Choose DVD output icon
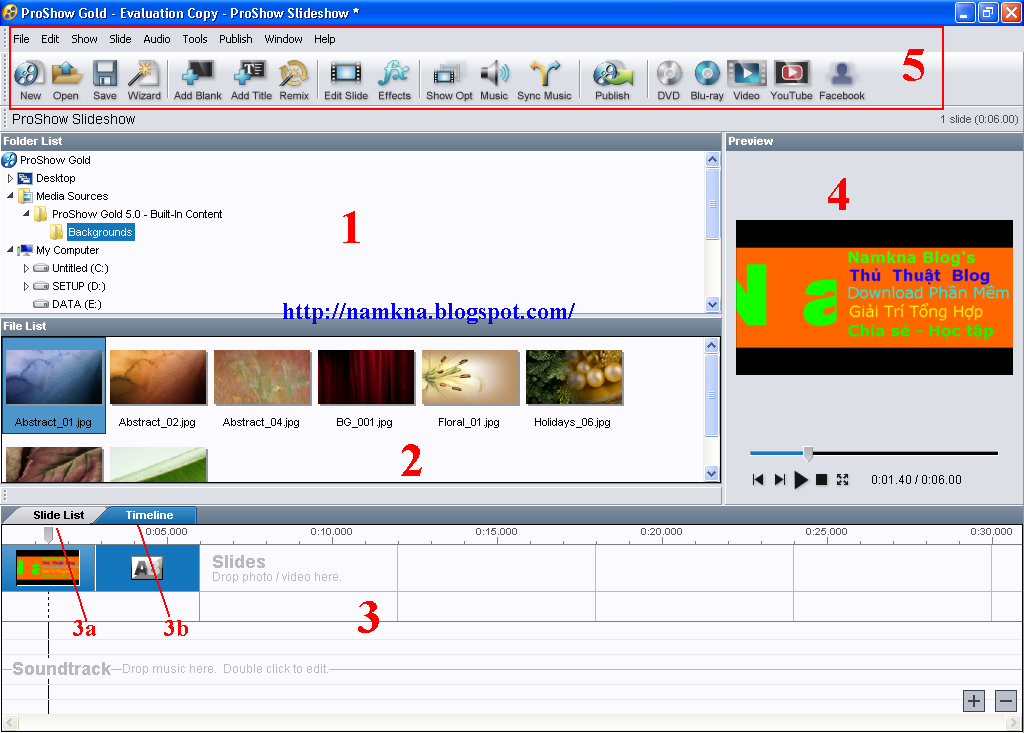Screen dimensions: 1024x733 [x=669, y=80]
